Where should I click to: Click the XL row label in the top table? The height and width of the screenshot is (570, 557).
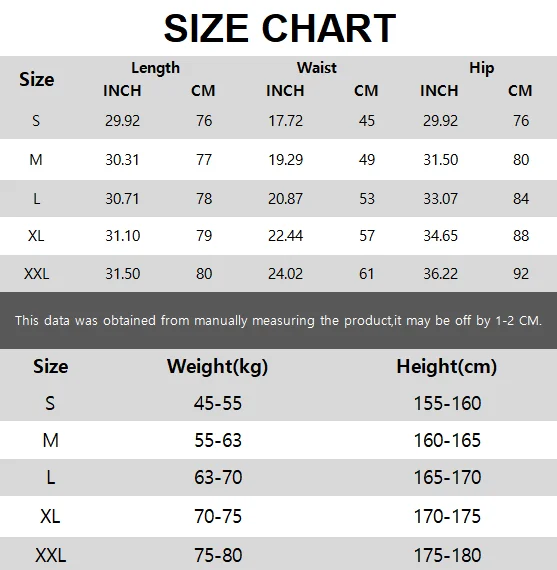pos(36,236)
